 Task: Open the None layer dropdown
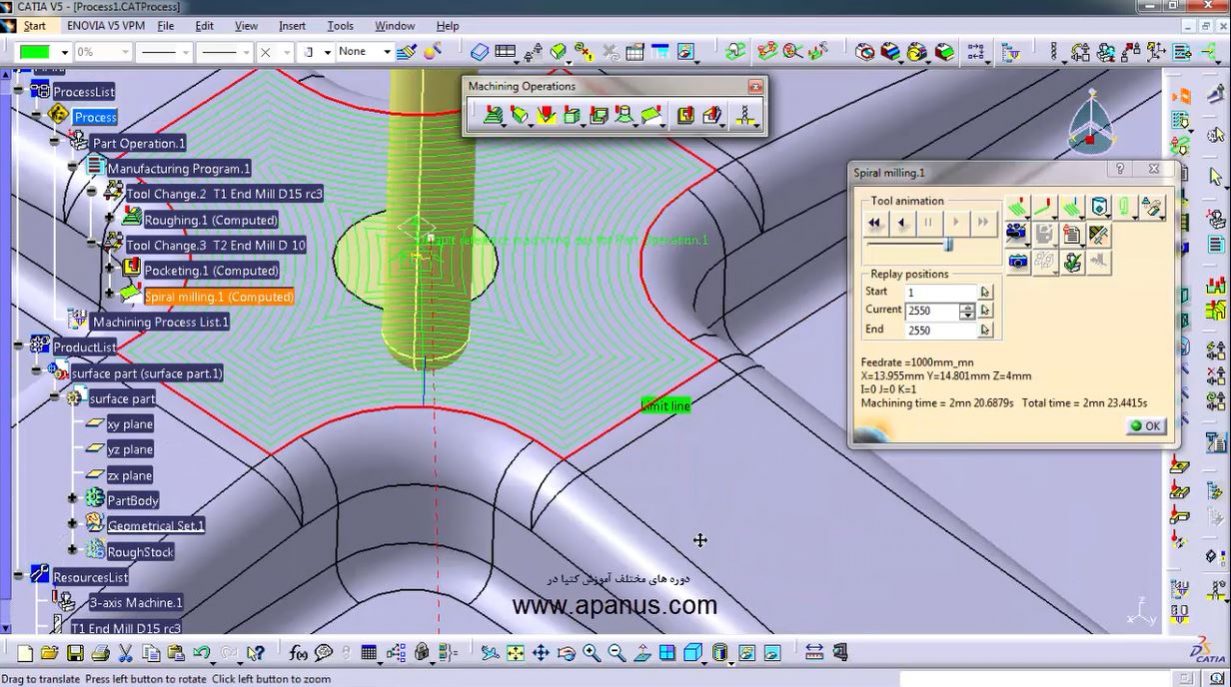tap(387, 52)
